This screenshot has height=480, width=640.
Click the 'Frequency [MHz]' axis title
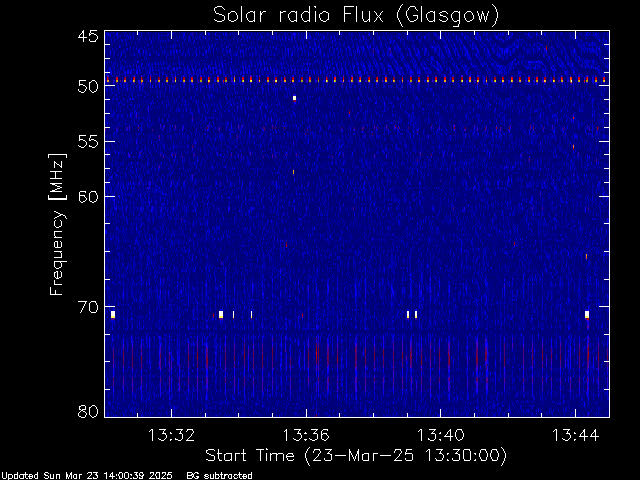coord(57,224)
